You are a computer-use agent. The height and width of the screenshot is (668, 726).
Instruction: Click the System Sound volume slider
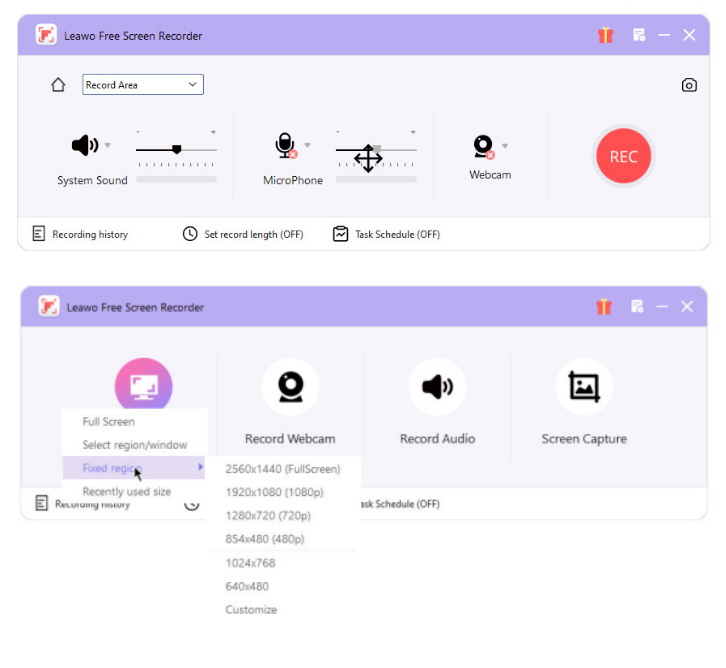point(176,150)
